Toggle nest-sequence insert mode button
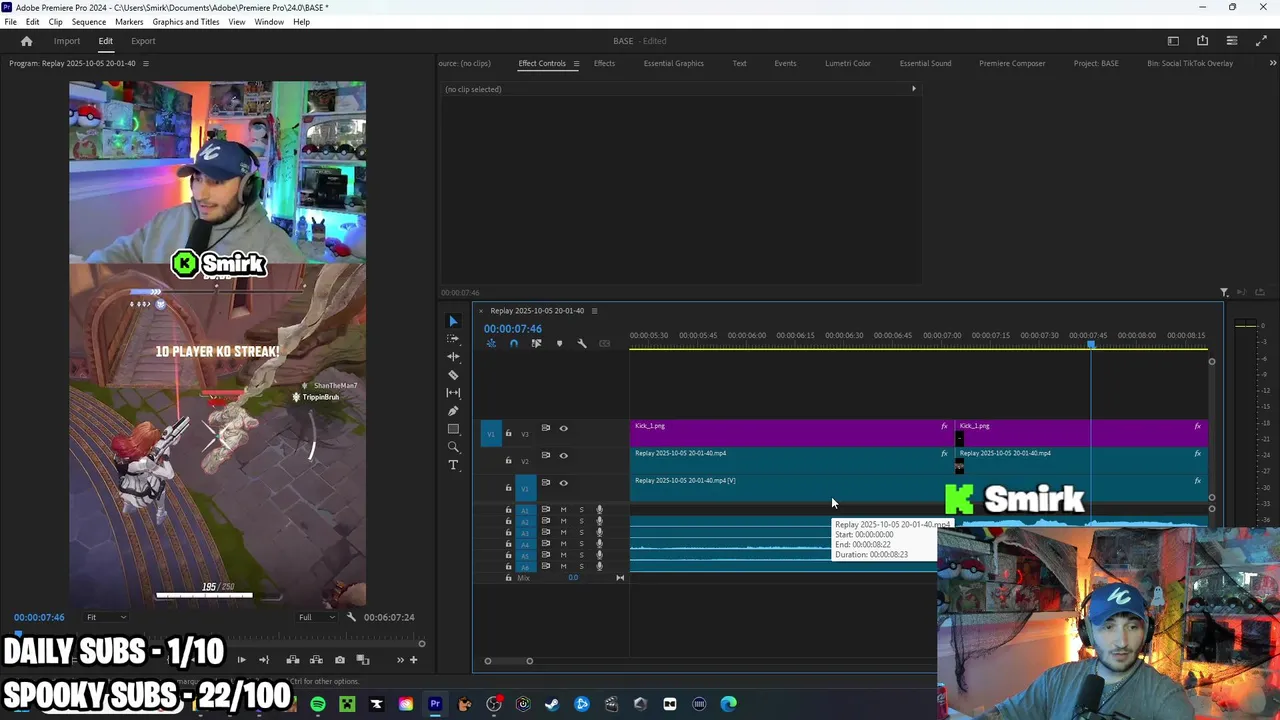 (x=491, y=344)
